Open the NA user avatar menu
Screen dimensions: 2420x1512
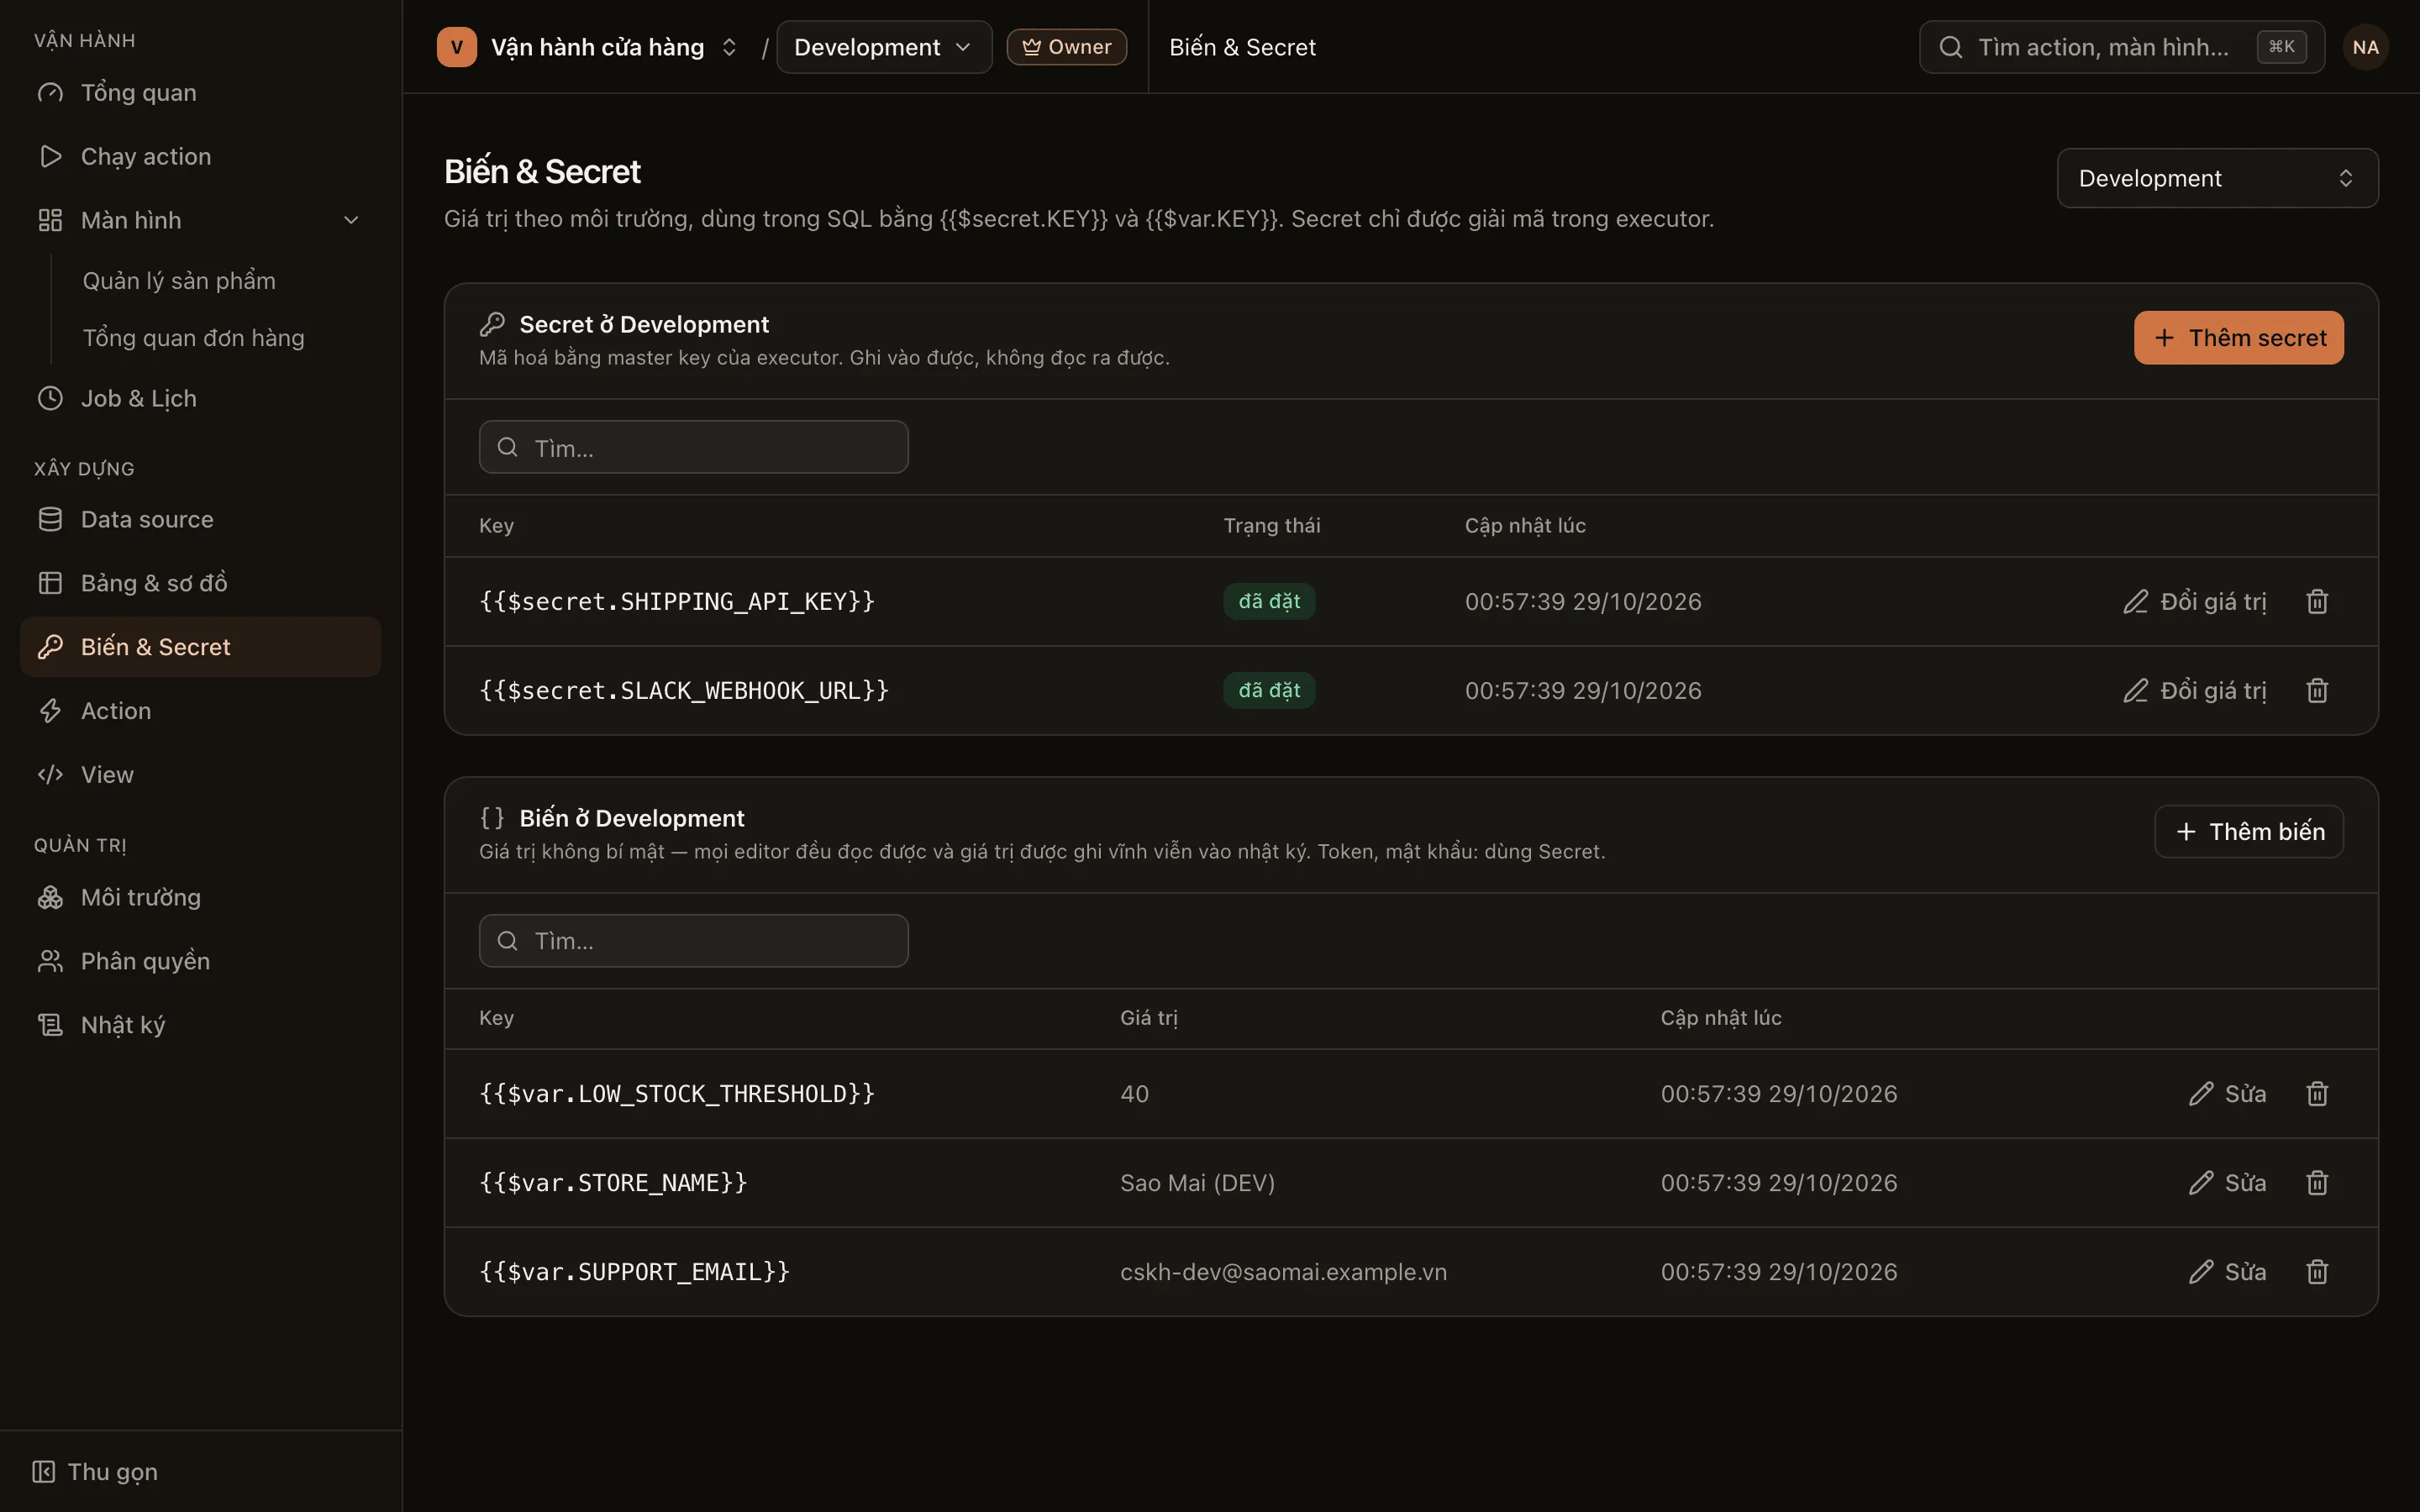pos(2365,47)
